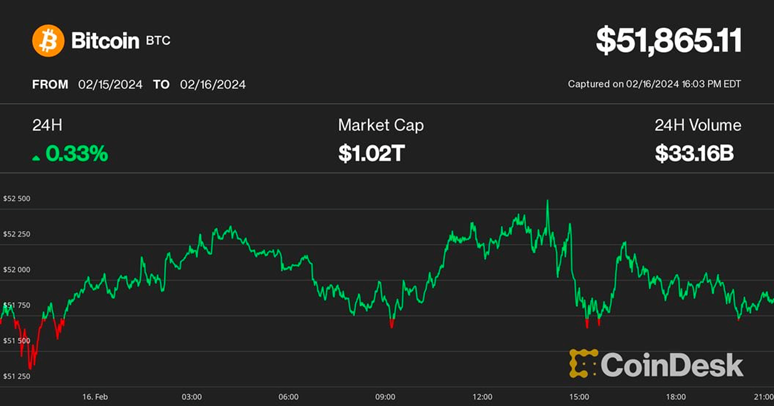Click the $51 250 y-axis label

(x=17, y=377)
